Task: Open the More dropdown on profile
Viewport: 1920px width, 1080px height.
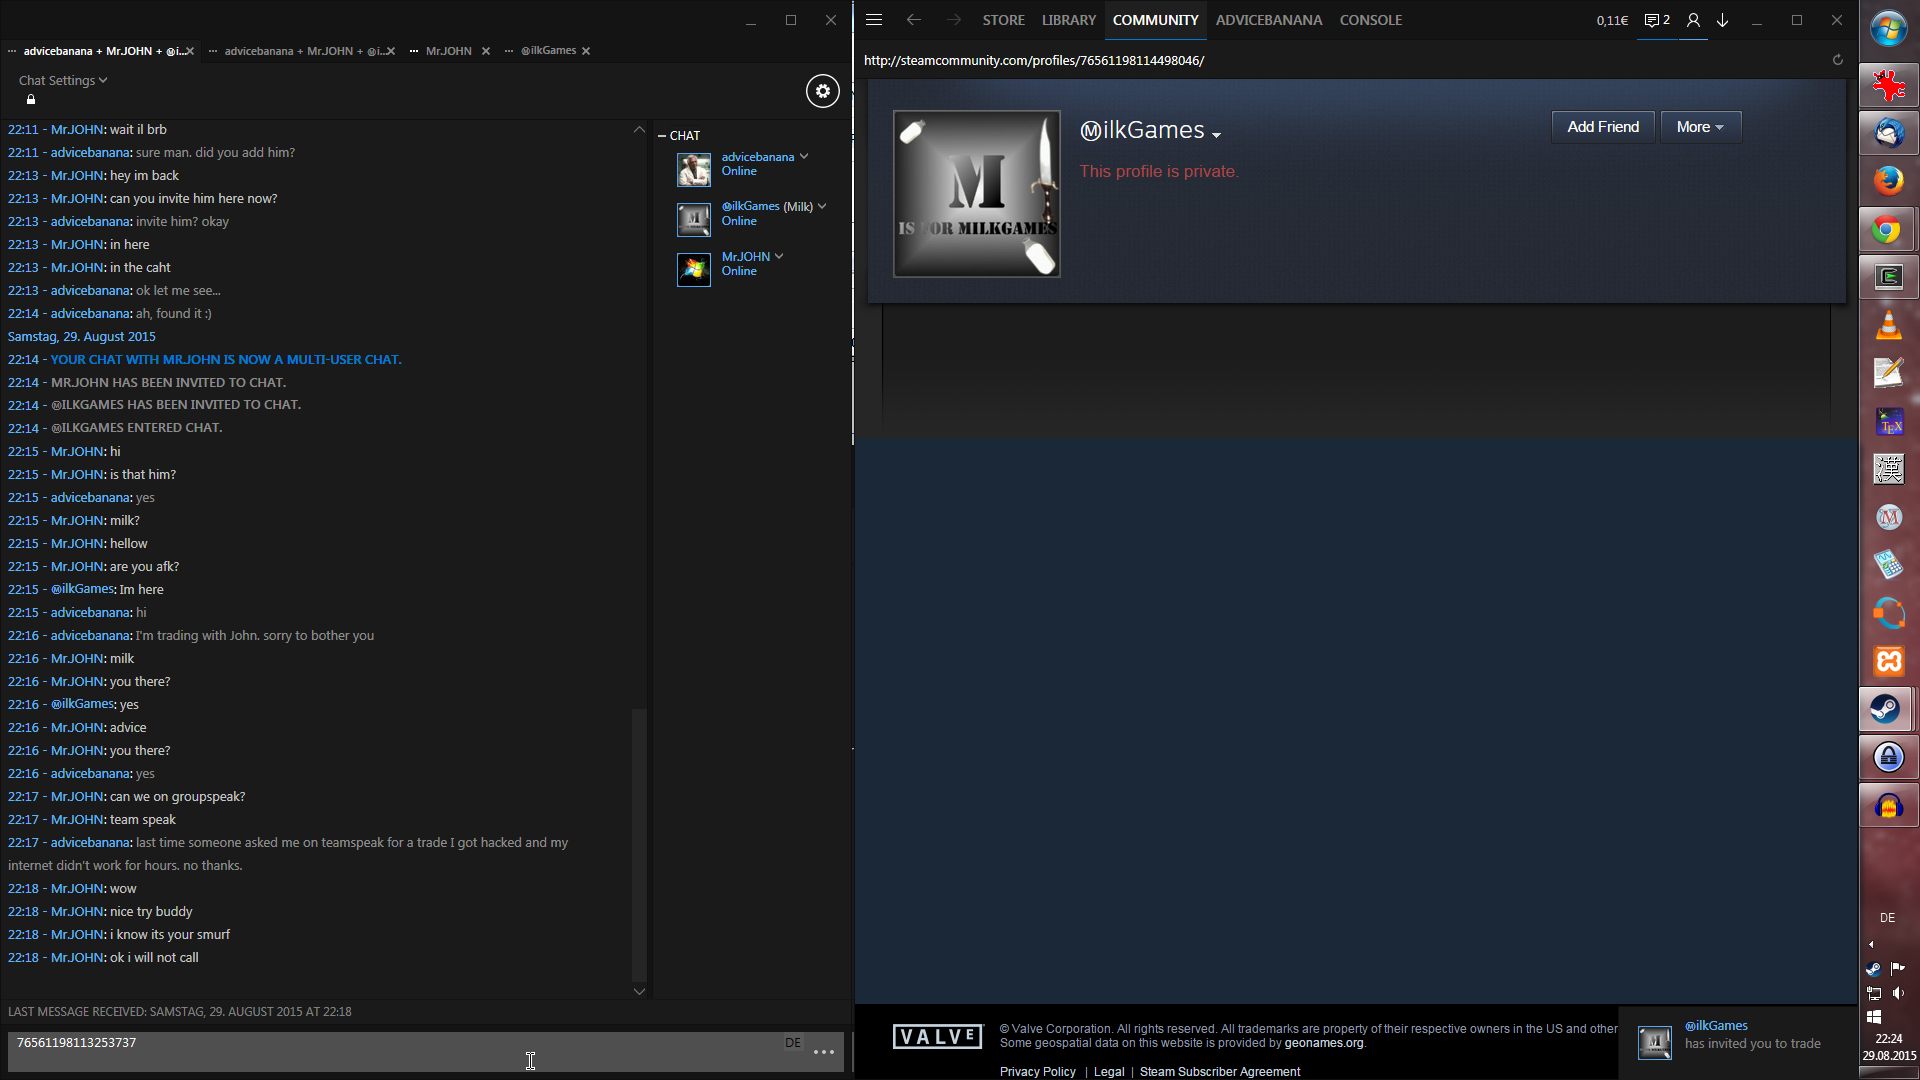Action: pyautogui.click(x=1700, y=127)
